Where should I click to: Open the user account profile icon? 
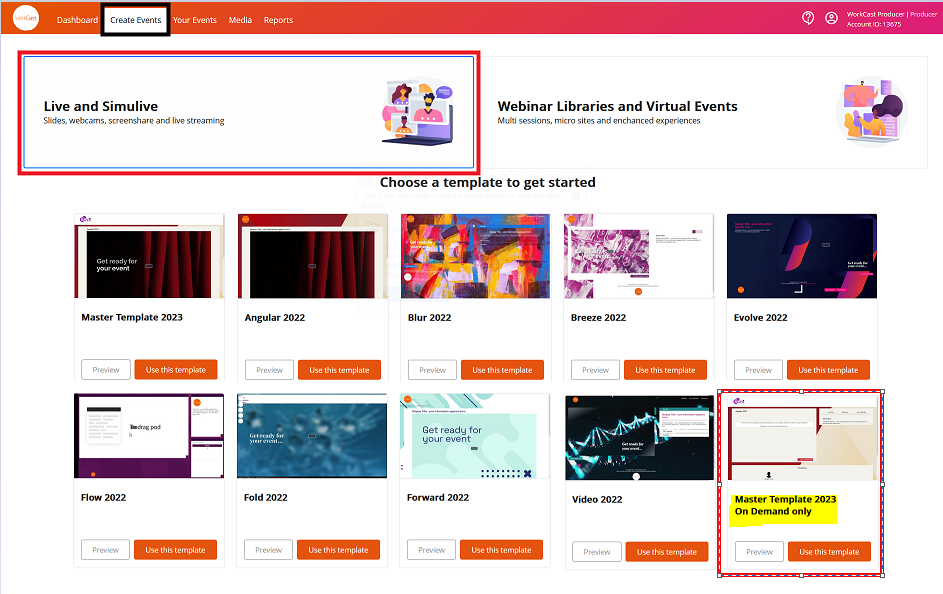tap(831, 18)
